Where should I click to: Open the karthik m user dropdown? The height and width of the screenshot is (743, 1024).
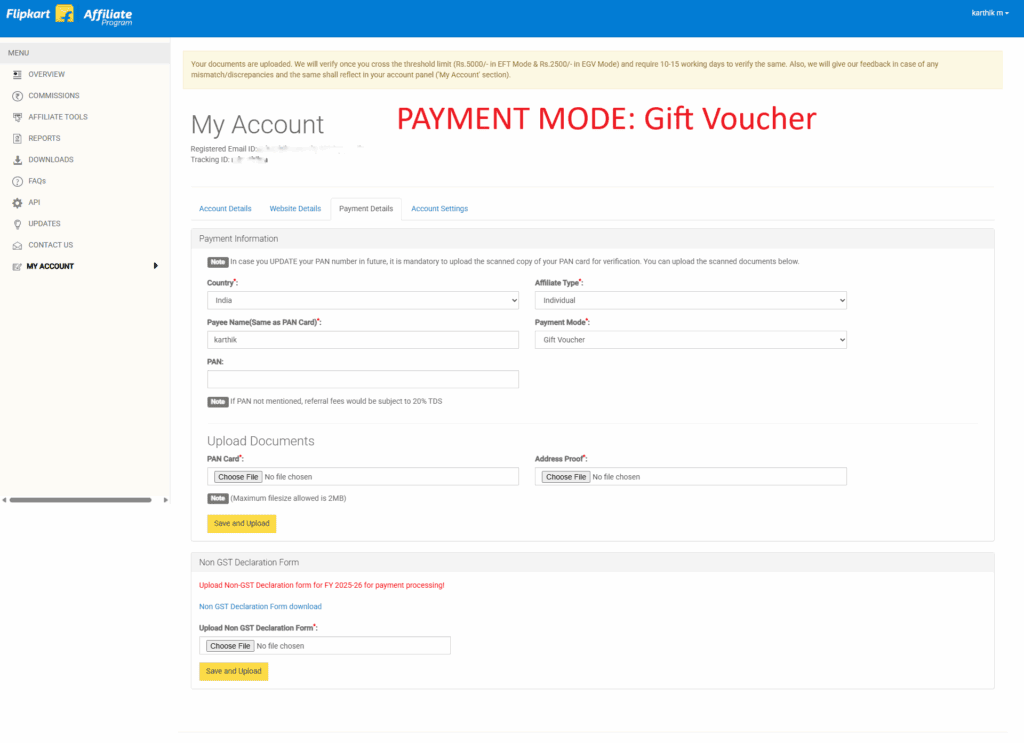tap(990, 13)
